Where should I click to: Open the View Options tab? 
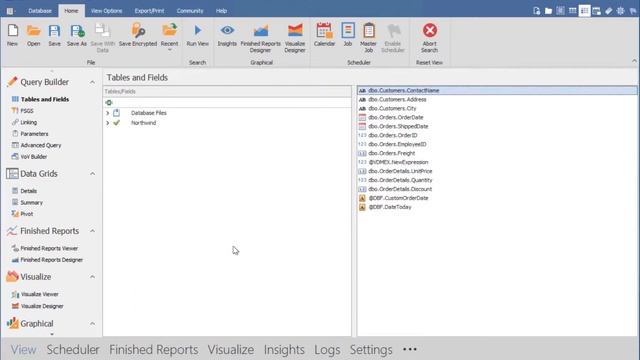(107, 11)
